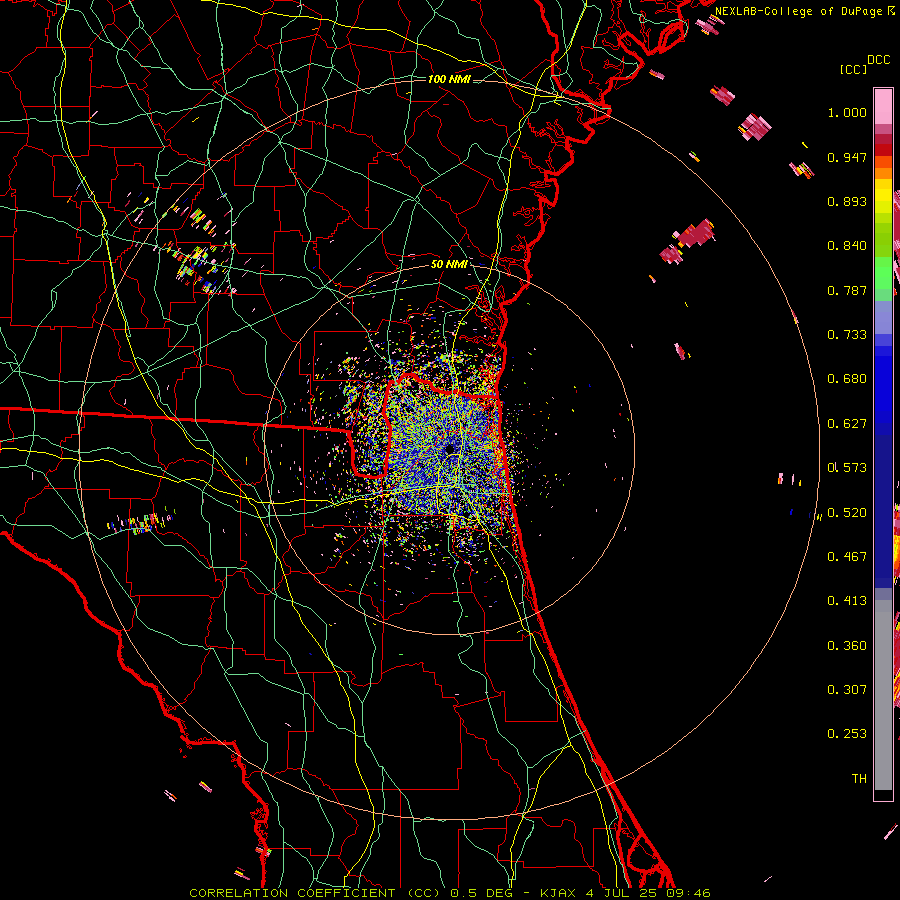The height and width of the screenshot is (900, 900).
Task: Click the light pink top segment of color bar
Action: tap(883, 106)
